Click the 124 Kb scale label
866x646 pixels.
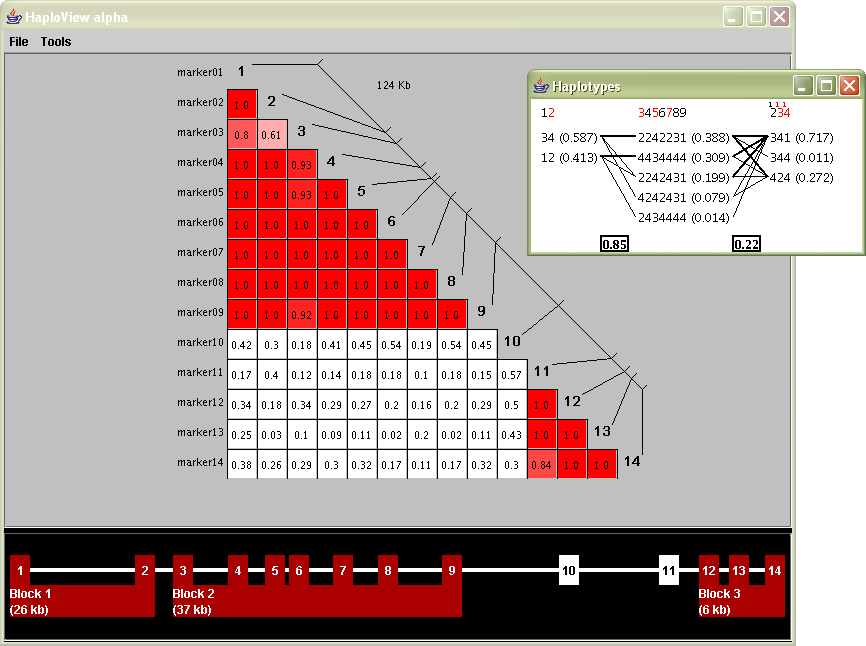click(394, 85)
